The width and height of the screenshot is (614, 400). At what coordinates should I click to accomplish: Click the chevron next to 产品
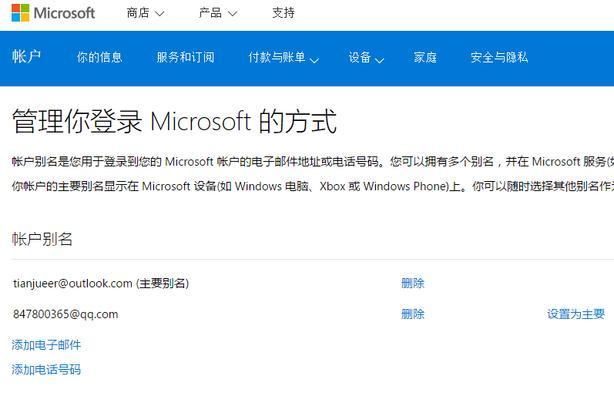pyautogui.click(x=233, y=14)
